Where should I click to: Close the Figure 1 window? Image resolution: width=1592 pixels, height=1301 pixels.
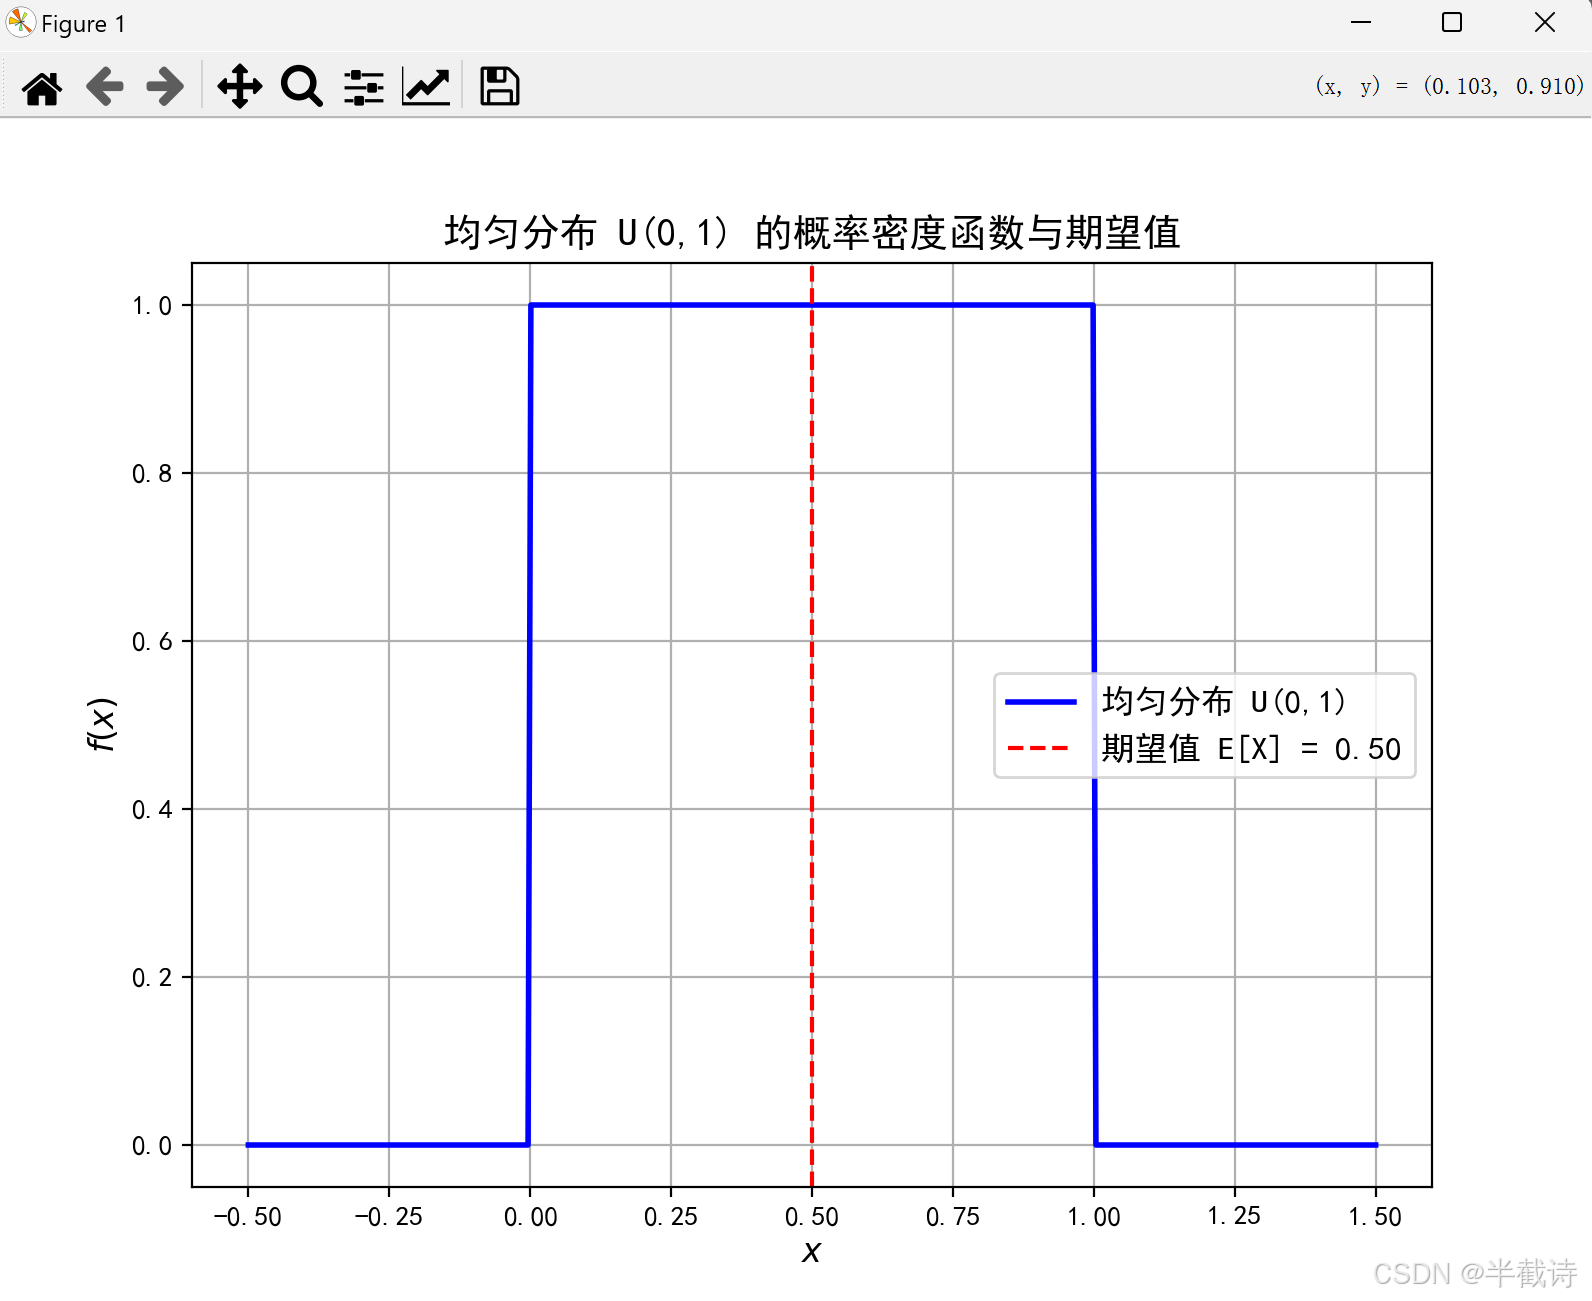point(1545,22)
